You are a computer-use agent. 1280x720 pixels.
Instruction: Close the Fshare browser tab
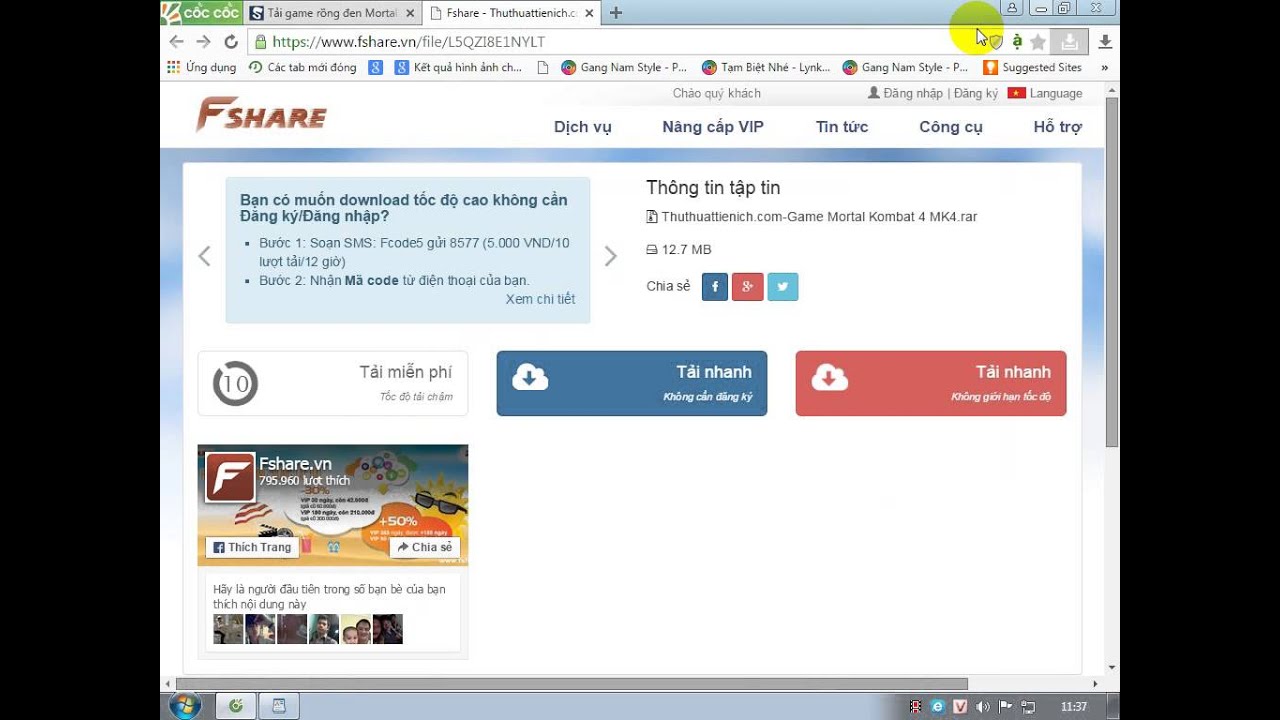coord(588,13)
